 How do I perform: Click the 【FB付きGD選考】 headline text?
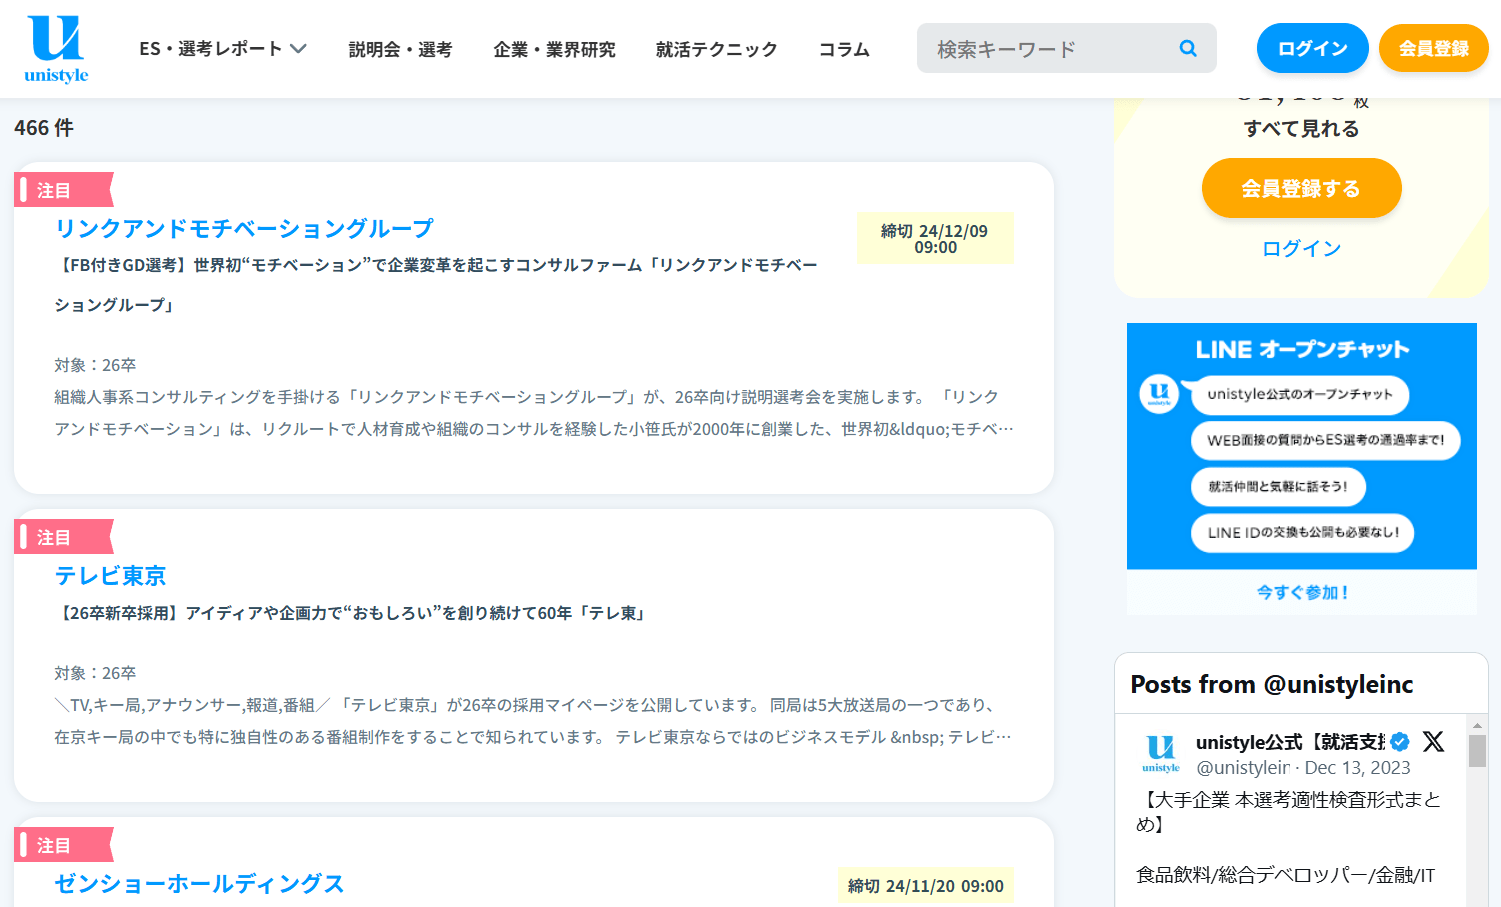(x=436, y=285)
